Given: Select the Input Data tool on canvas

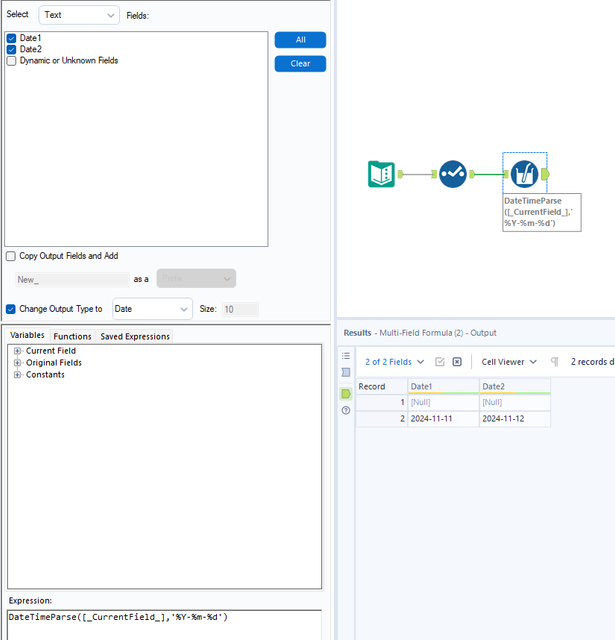Looking at the screenshot, I should [381, 174].
